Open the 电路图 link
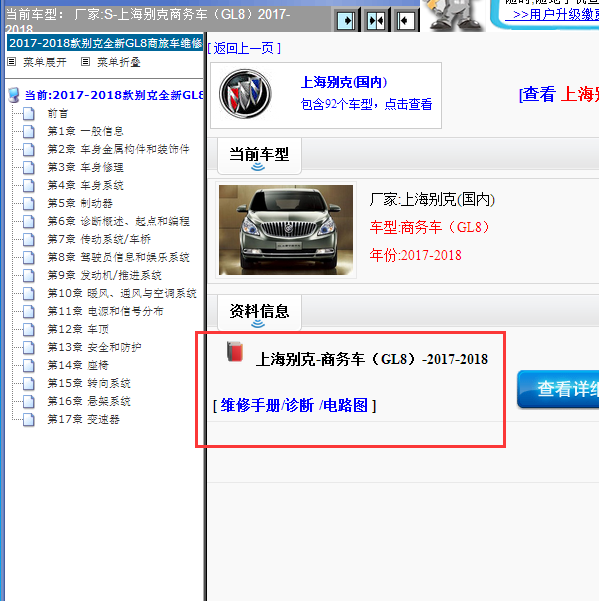Screen dimensions: 599x601 point(345,406)
